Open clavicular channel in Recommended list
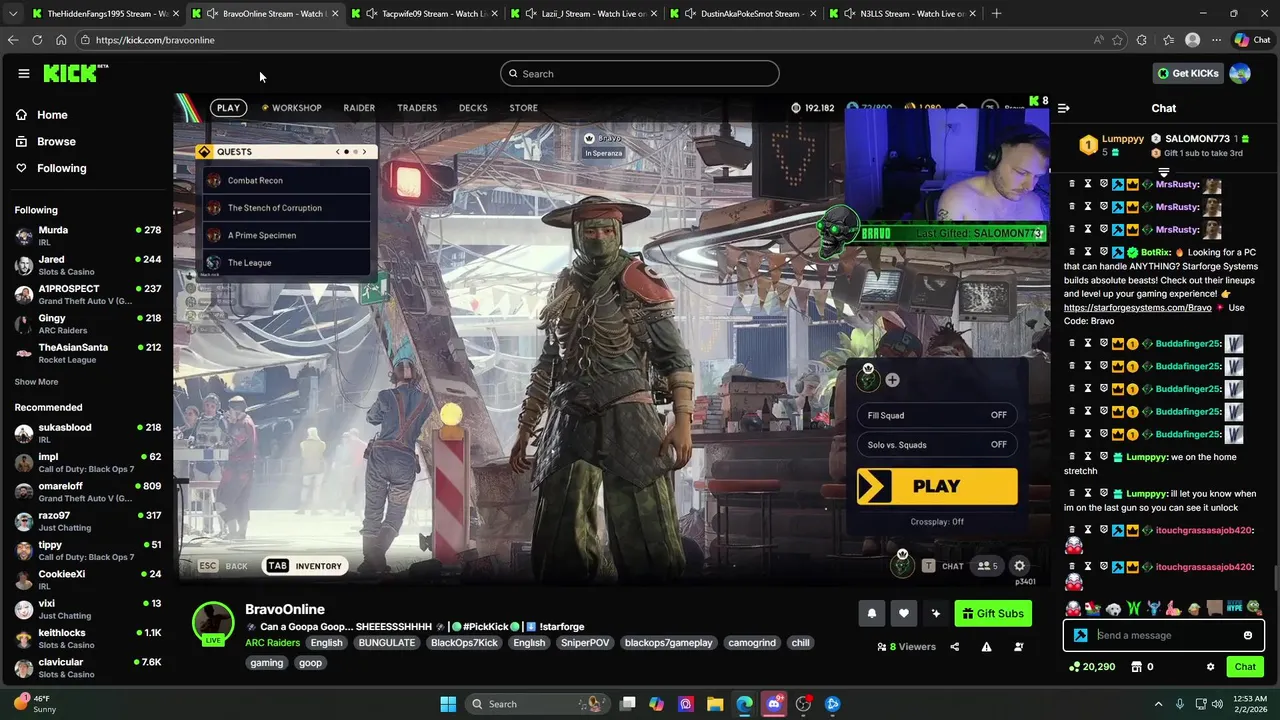Viewport: 1280px width, 720px height. [87, 668]
